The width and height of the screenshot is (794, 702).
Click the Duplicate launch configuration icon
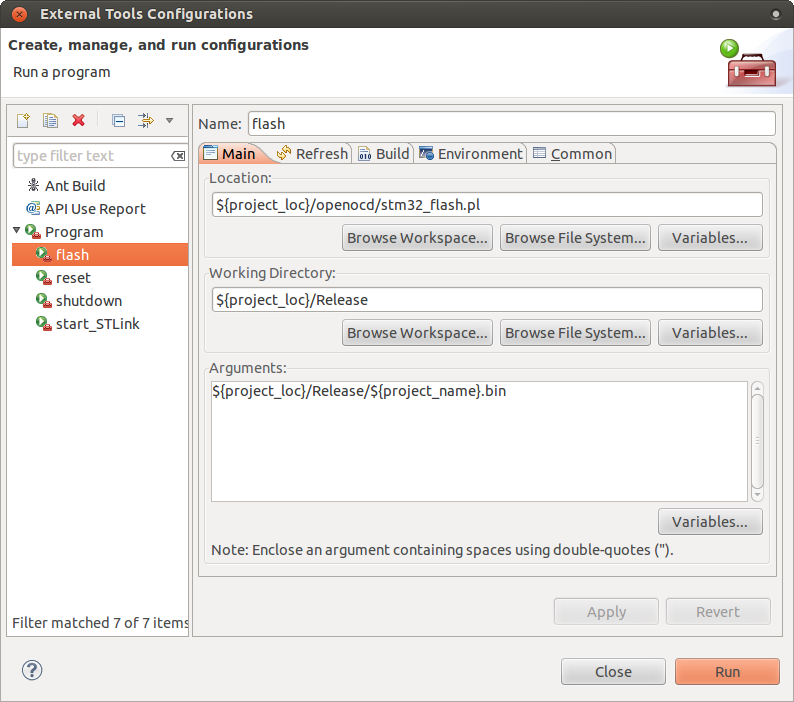click(x=50, y=121)
